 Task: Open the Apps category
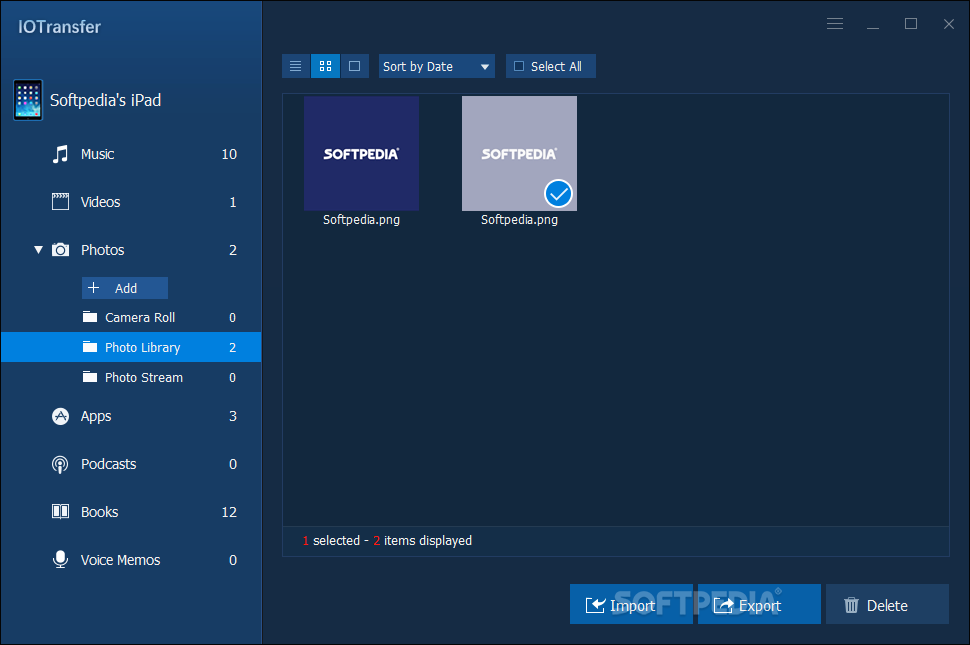tap(131, 416)
